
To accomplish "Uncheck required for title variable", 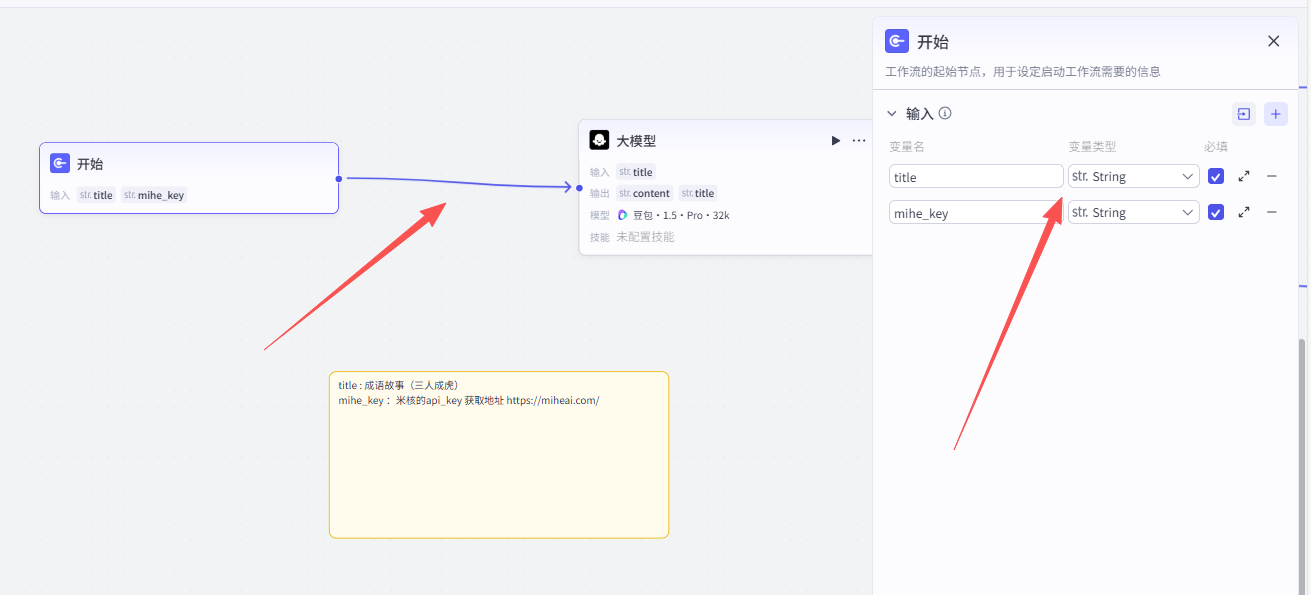I will click(x=1216, y=176).
